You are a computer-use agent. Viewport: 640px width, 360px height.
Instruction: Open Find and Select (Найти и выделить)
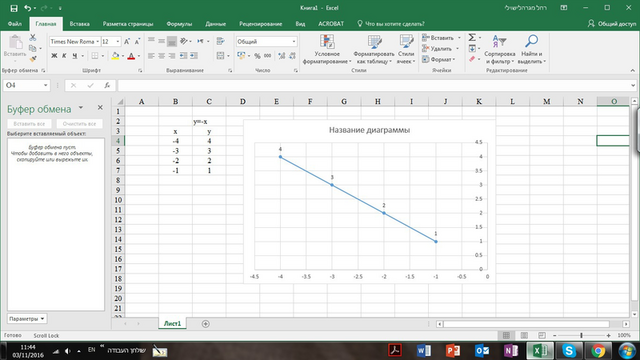(531, 49)
